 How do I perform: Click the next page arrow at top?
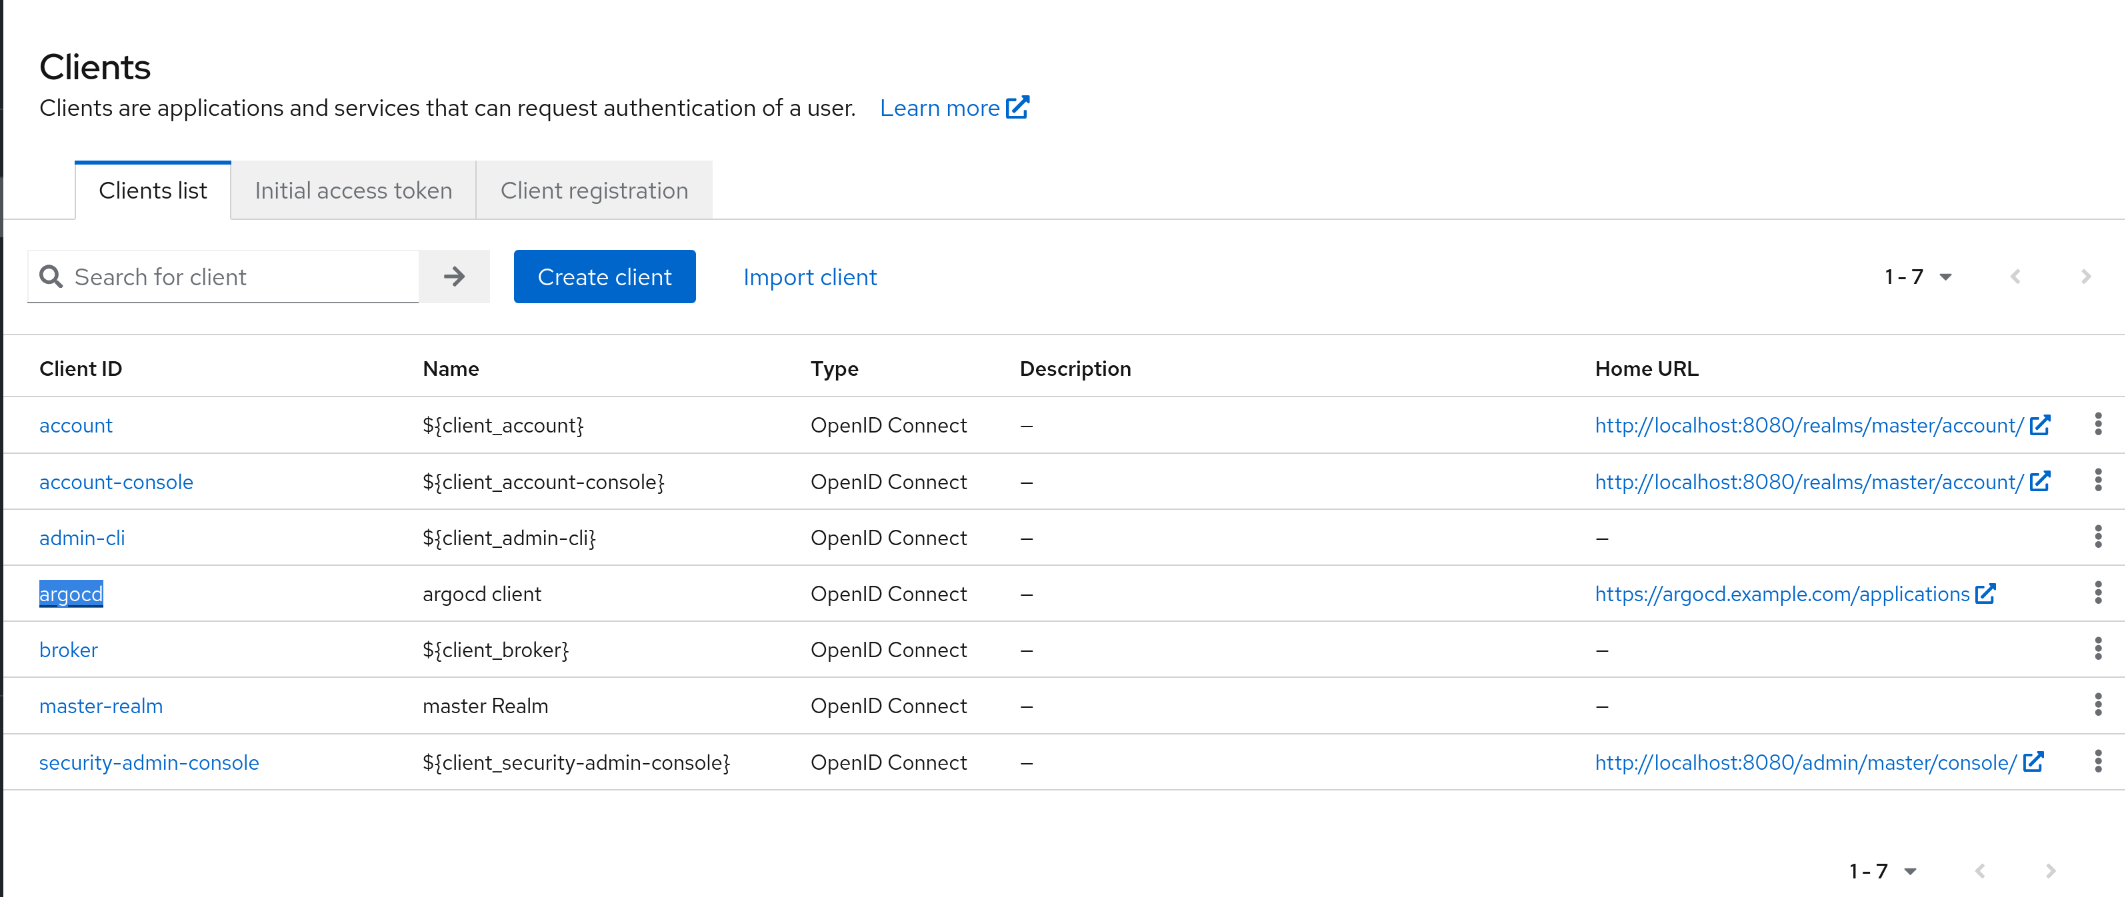pos(2086,277)
